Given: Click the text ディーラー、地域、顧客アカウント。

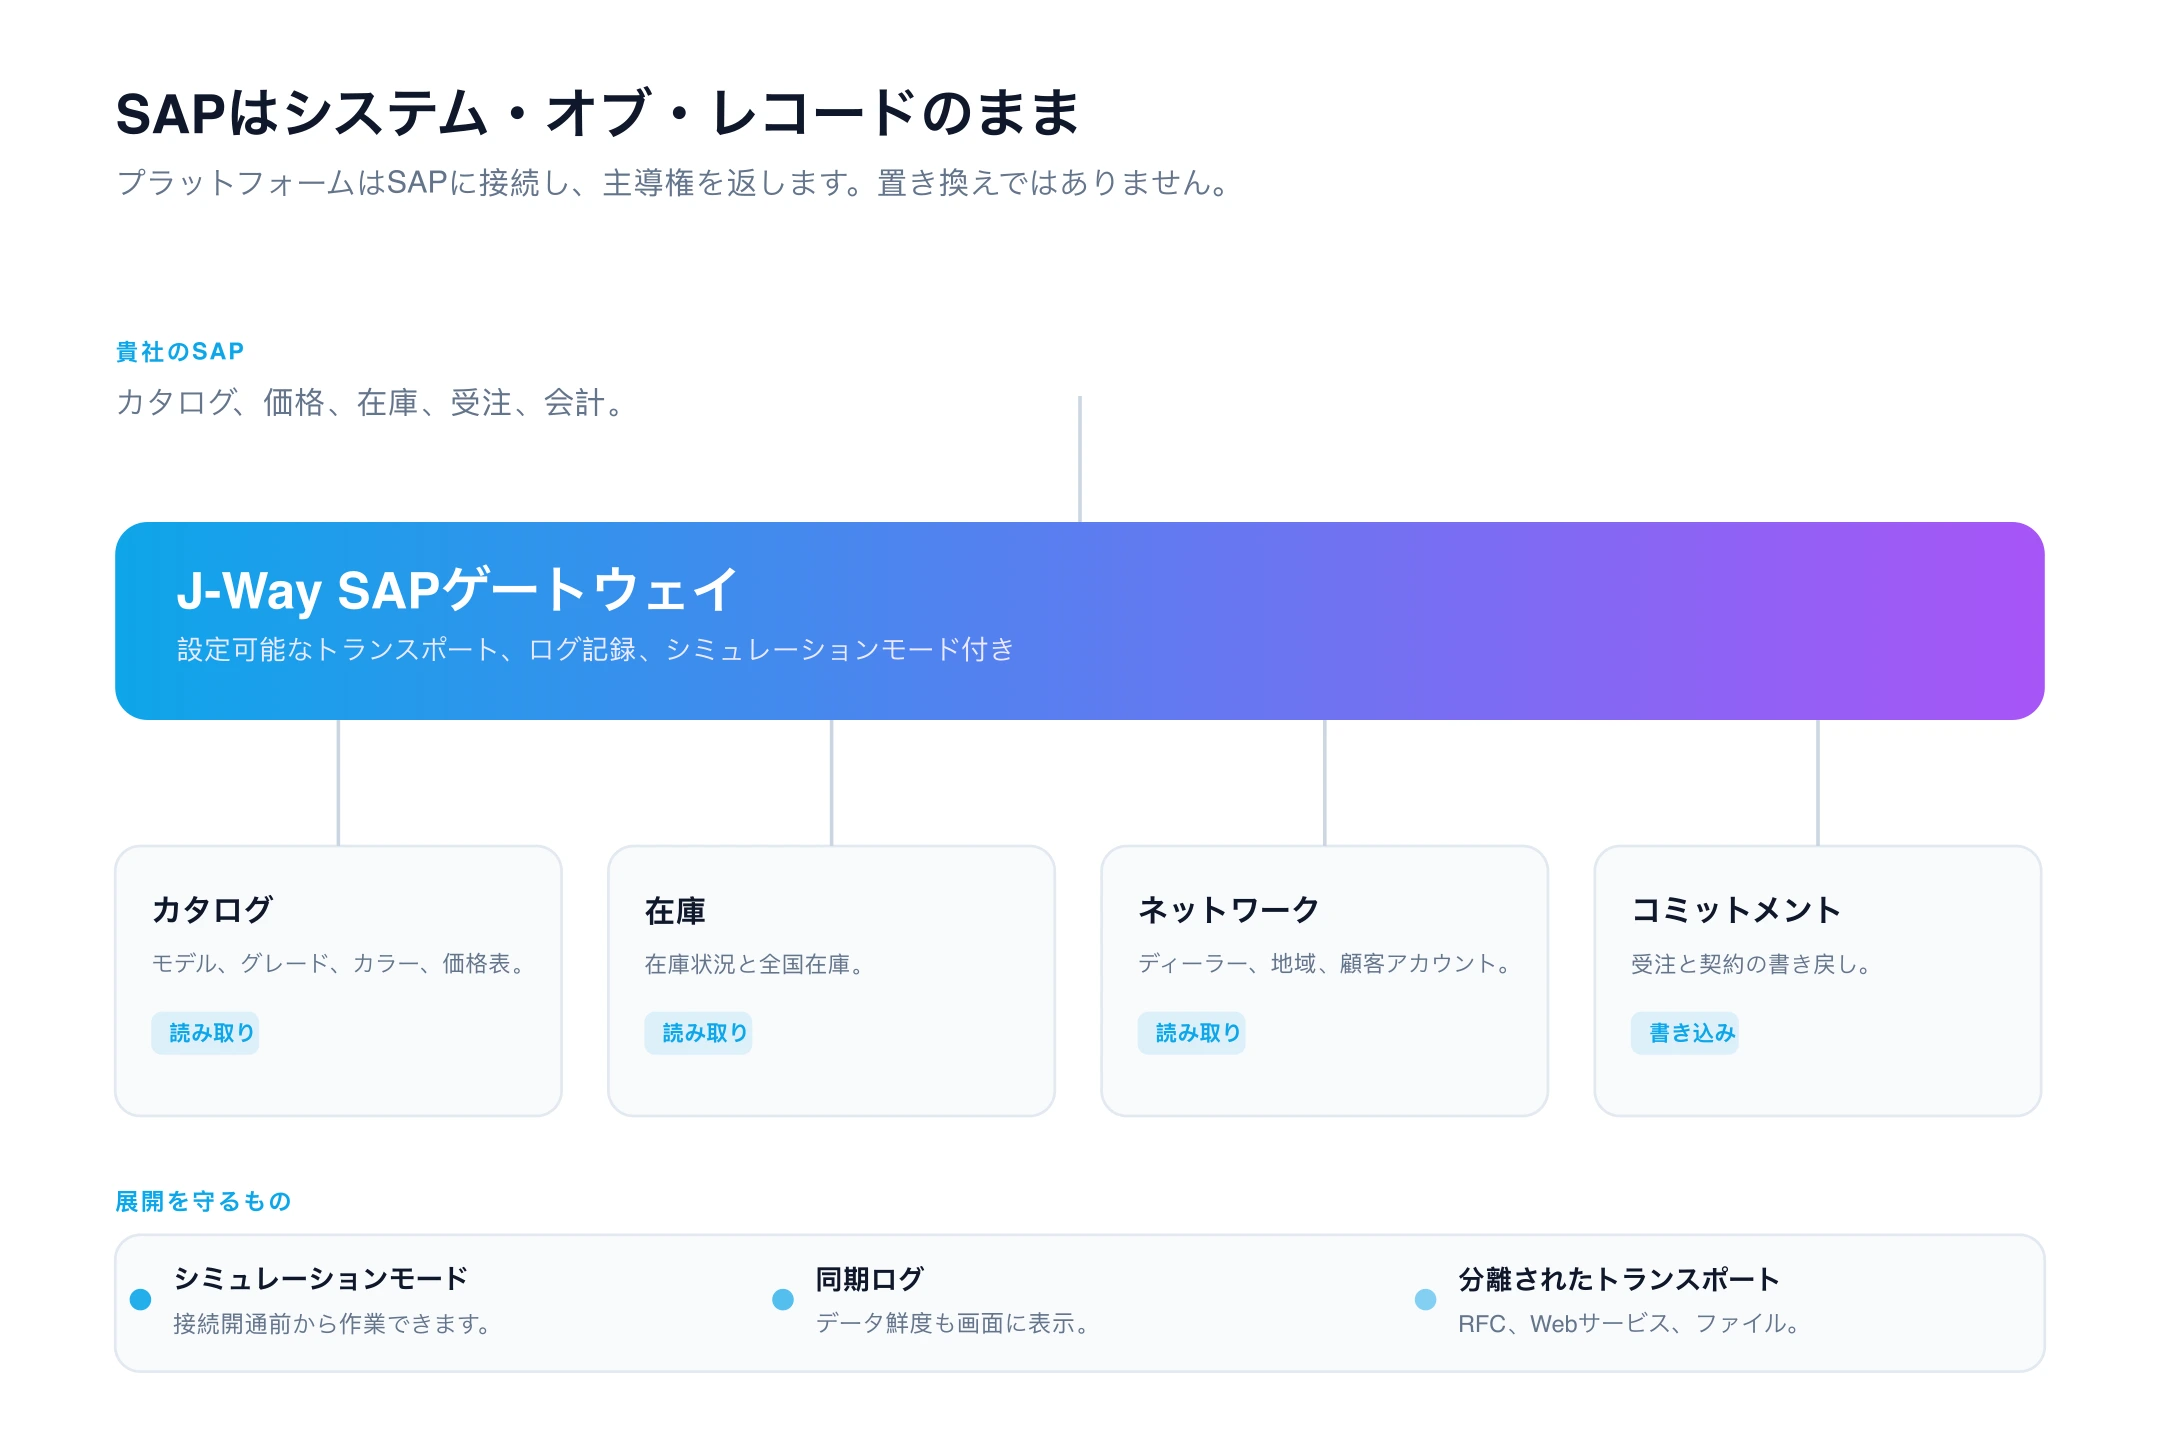Looking at the screenshot, I should pyautogui.click(x=1324, y=963).
